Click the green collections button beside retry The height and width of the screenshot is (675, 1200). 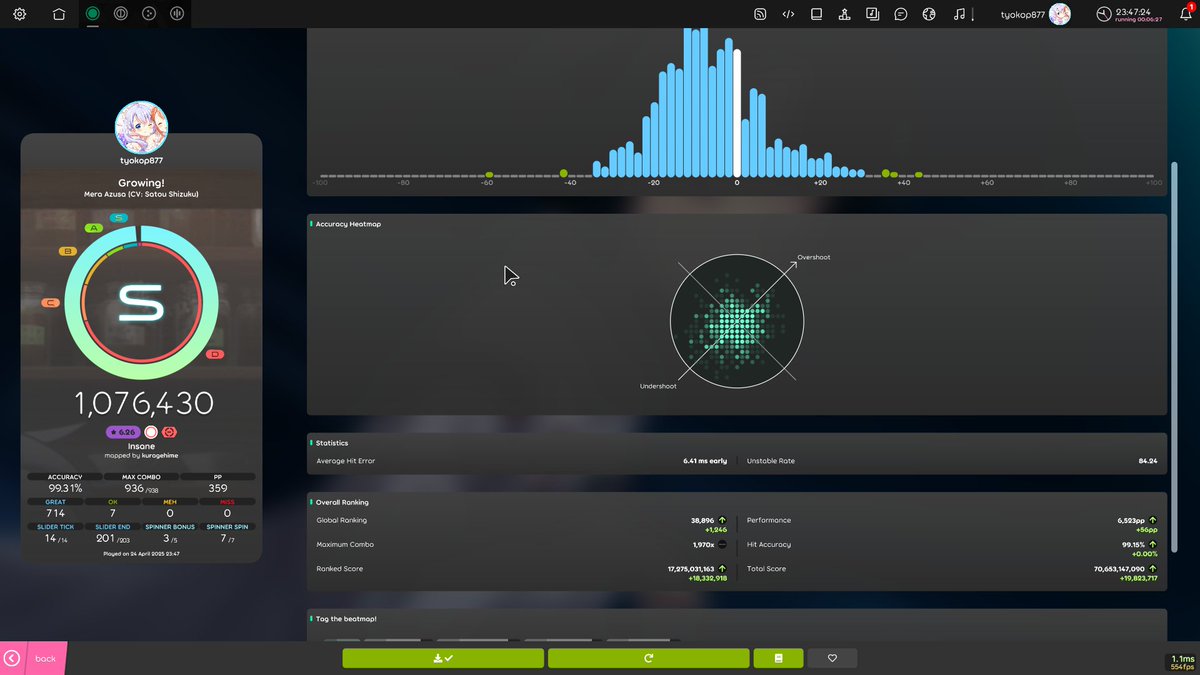tap(778, 658)
